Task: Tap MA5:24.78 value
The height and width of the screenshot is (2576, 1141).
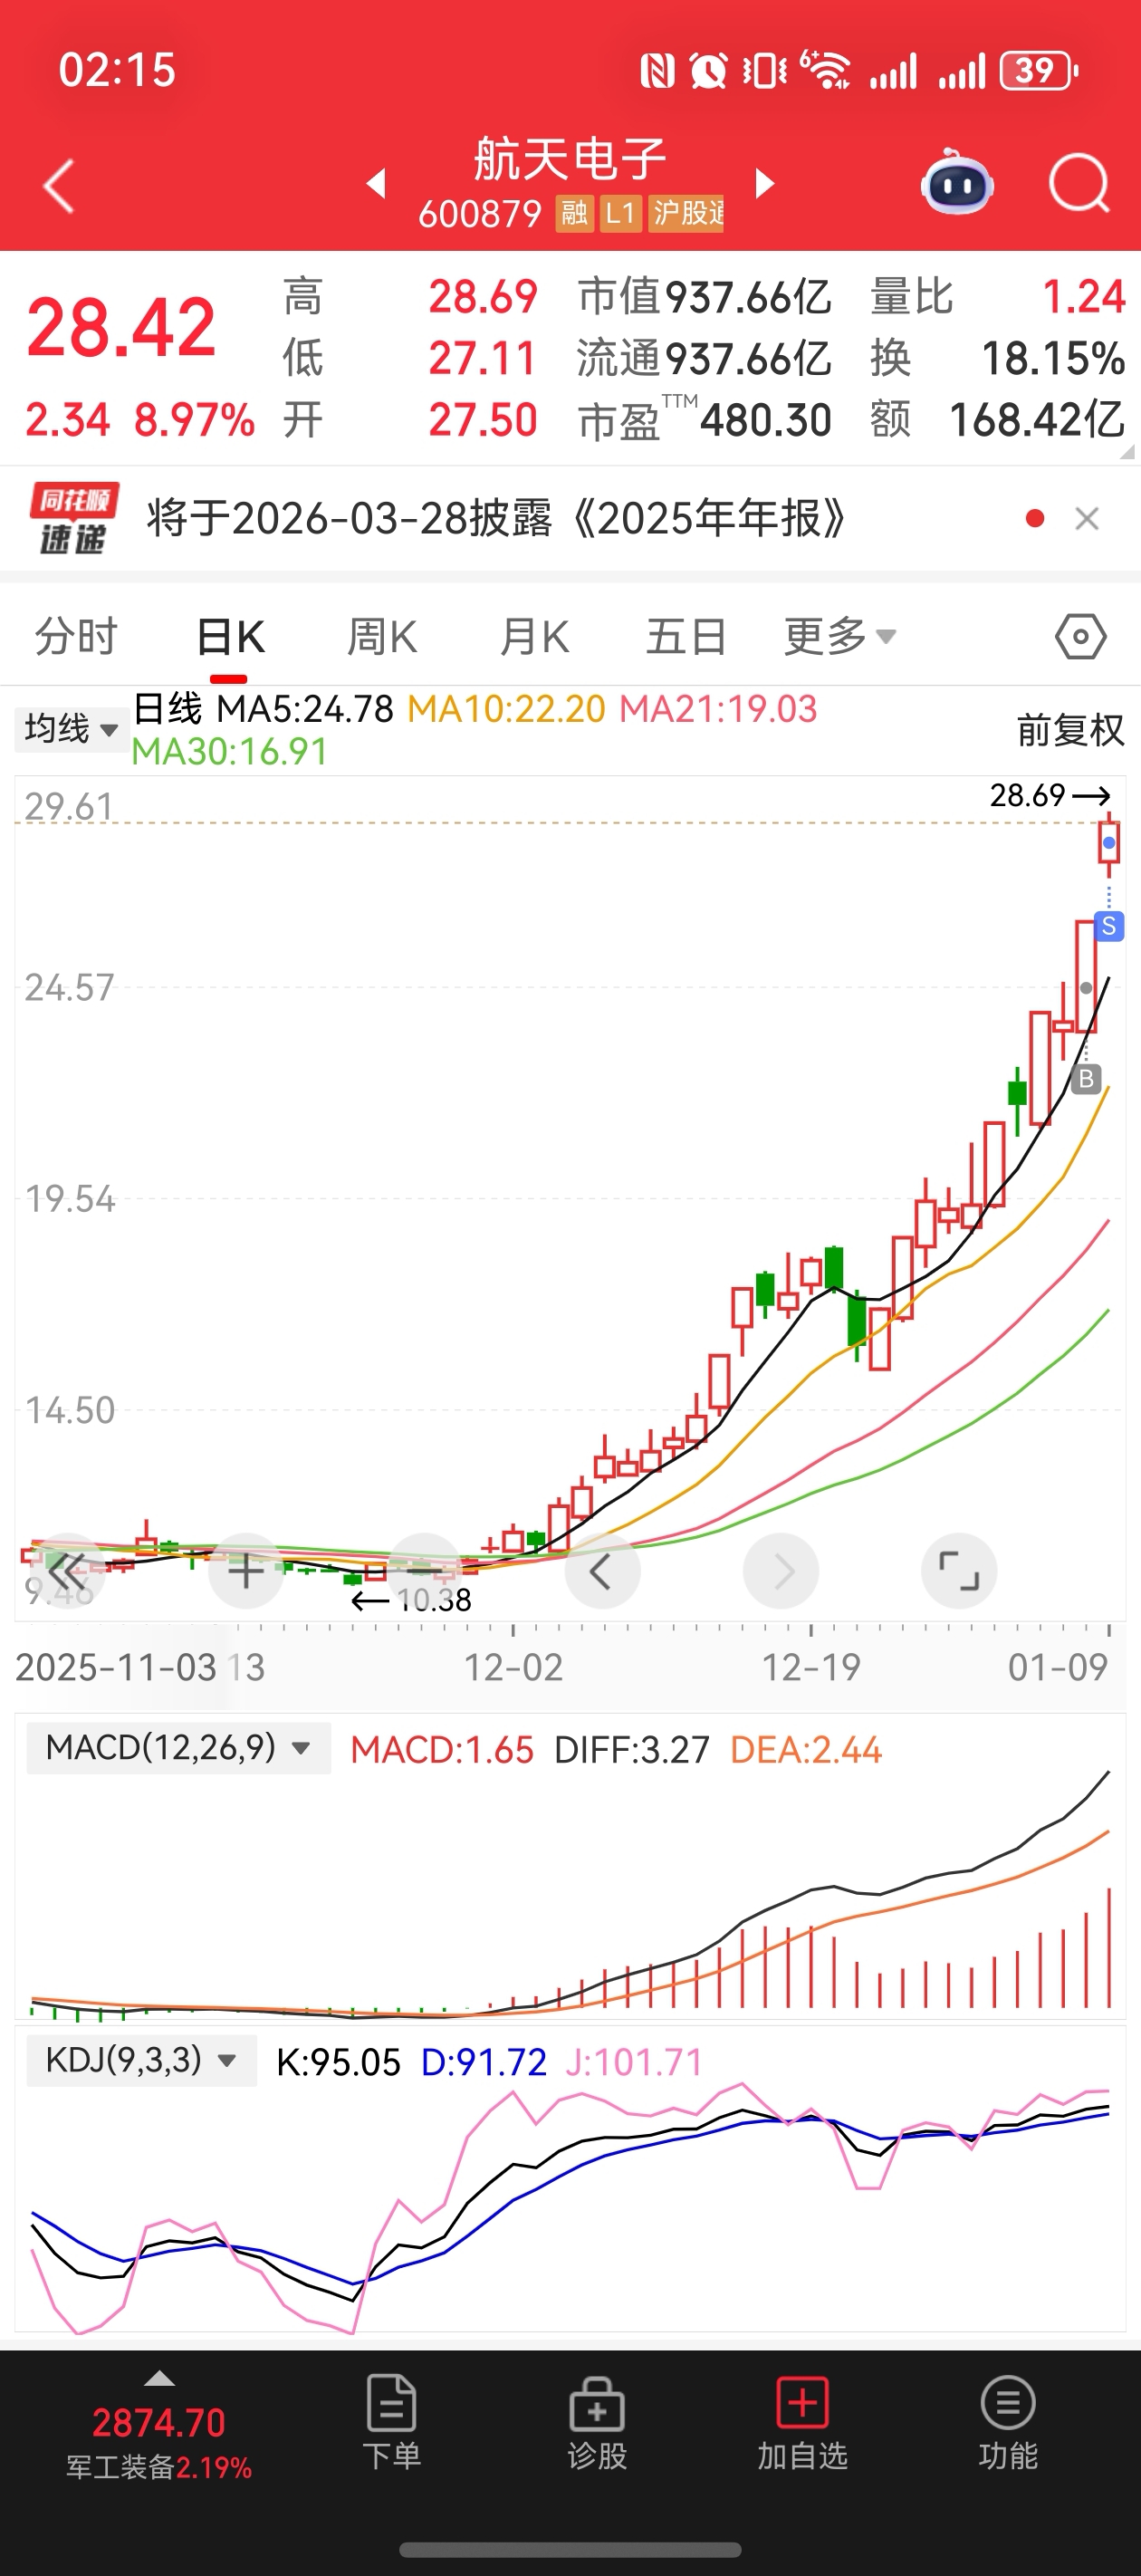Action: (305, 709)
